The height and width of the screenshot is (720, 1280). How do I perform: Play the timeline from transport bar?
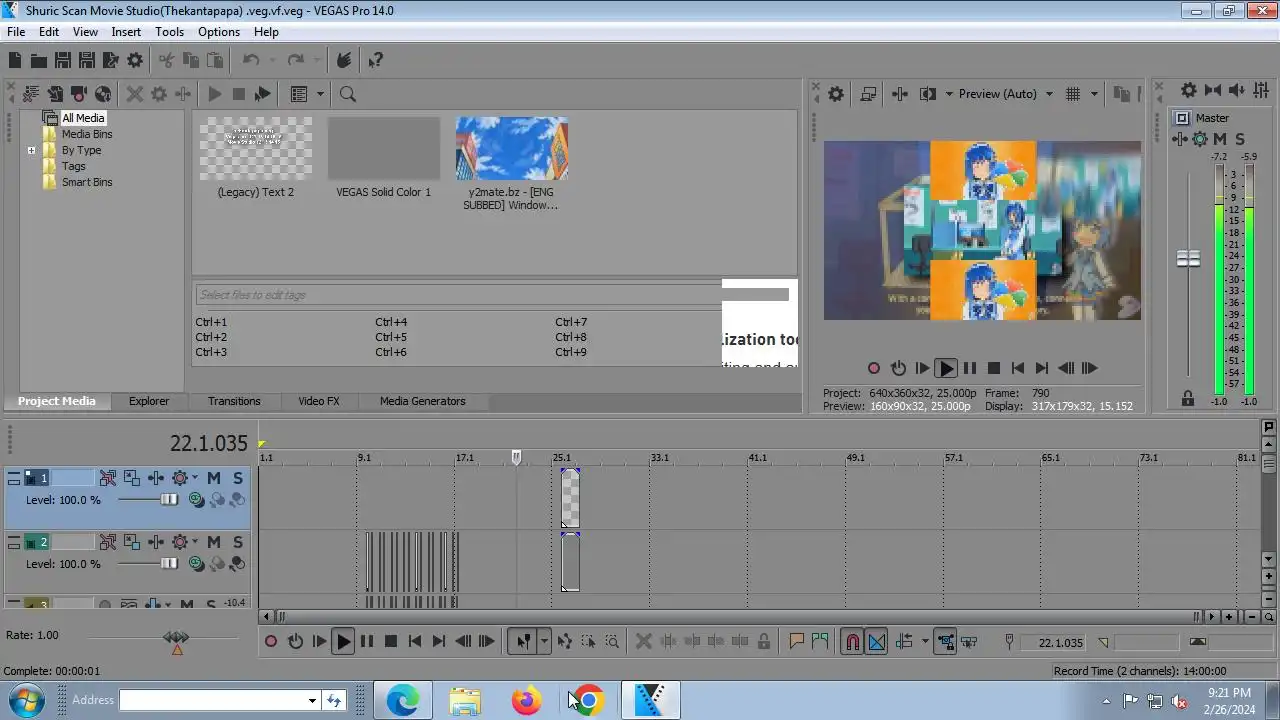point(343,642)
